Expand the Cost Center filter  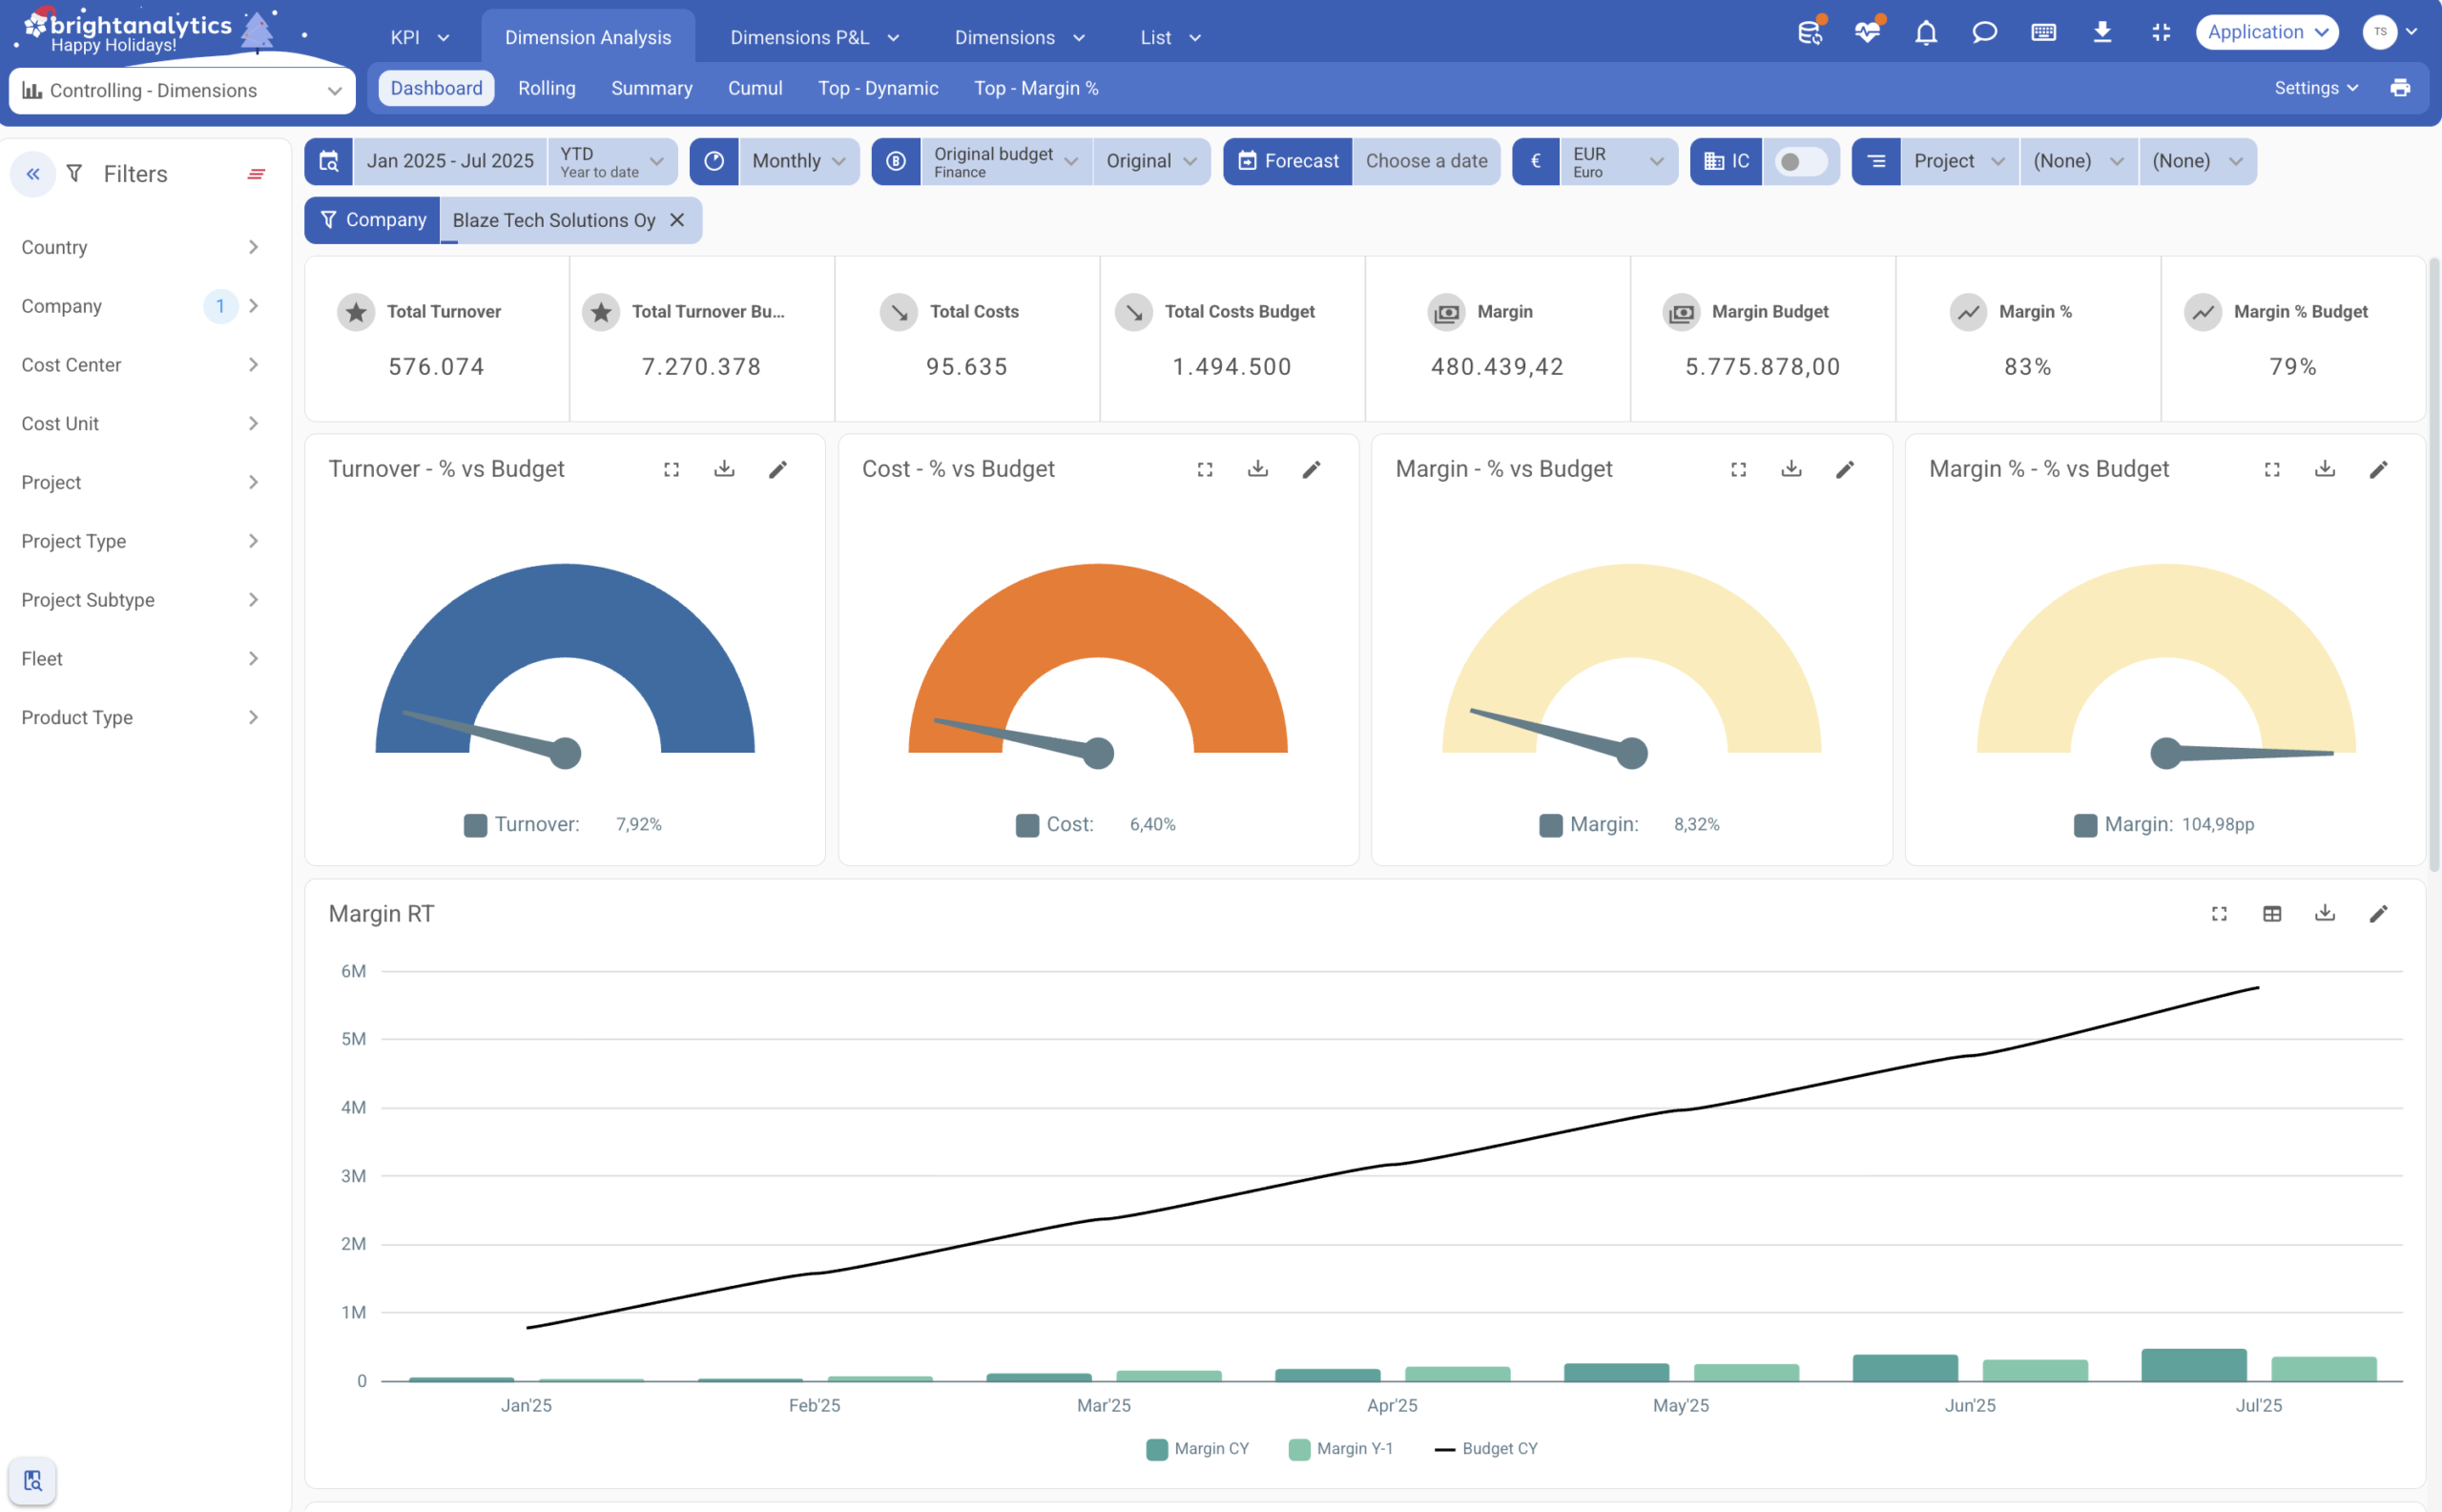(x=140, y=365)
